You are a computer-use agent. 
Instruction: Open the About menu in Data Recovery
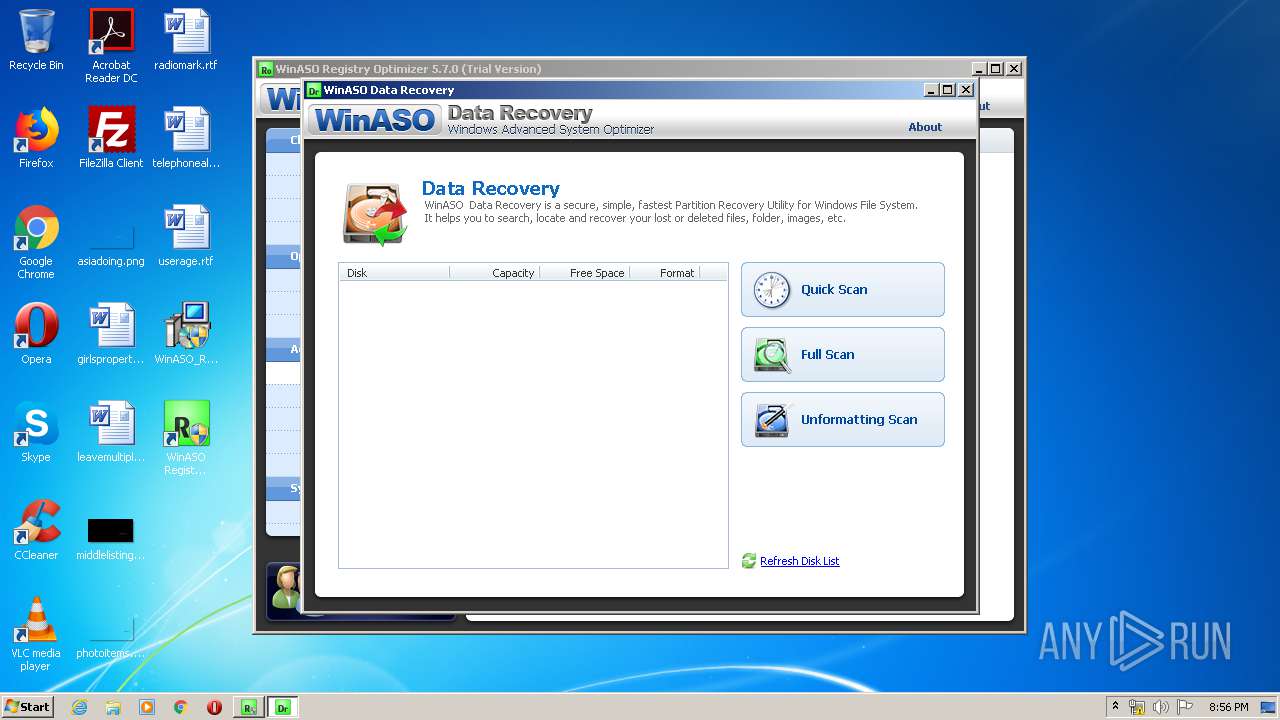[925, 127]
